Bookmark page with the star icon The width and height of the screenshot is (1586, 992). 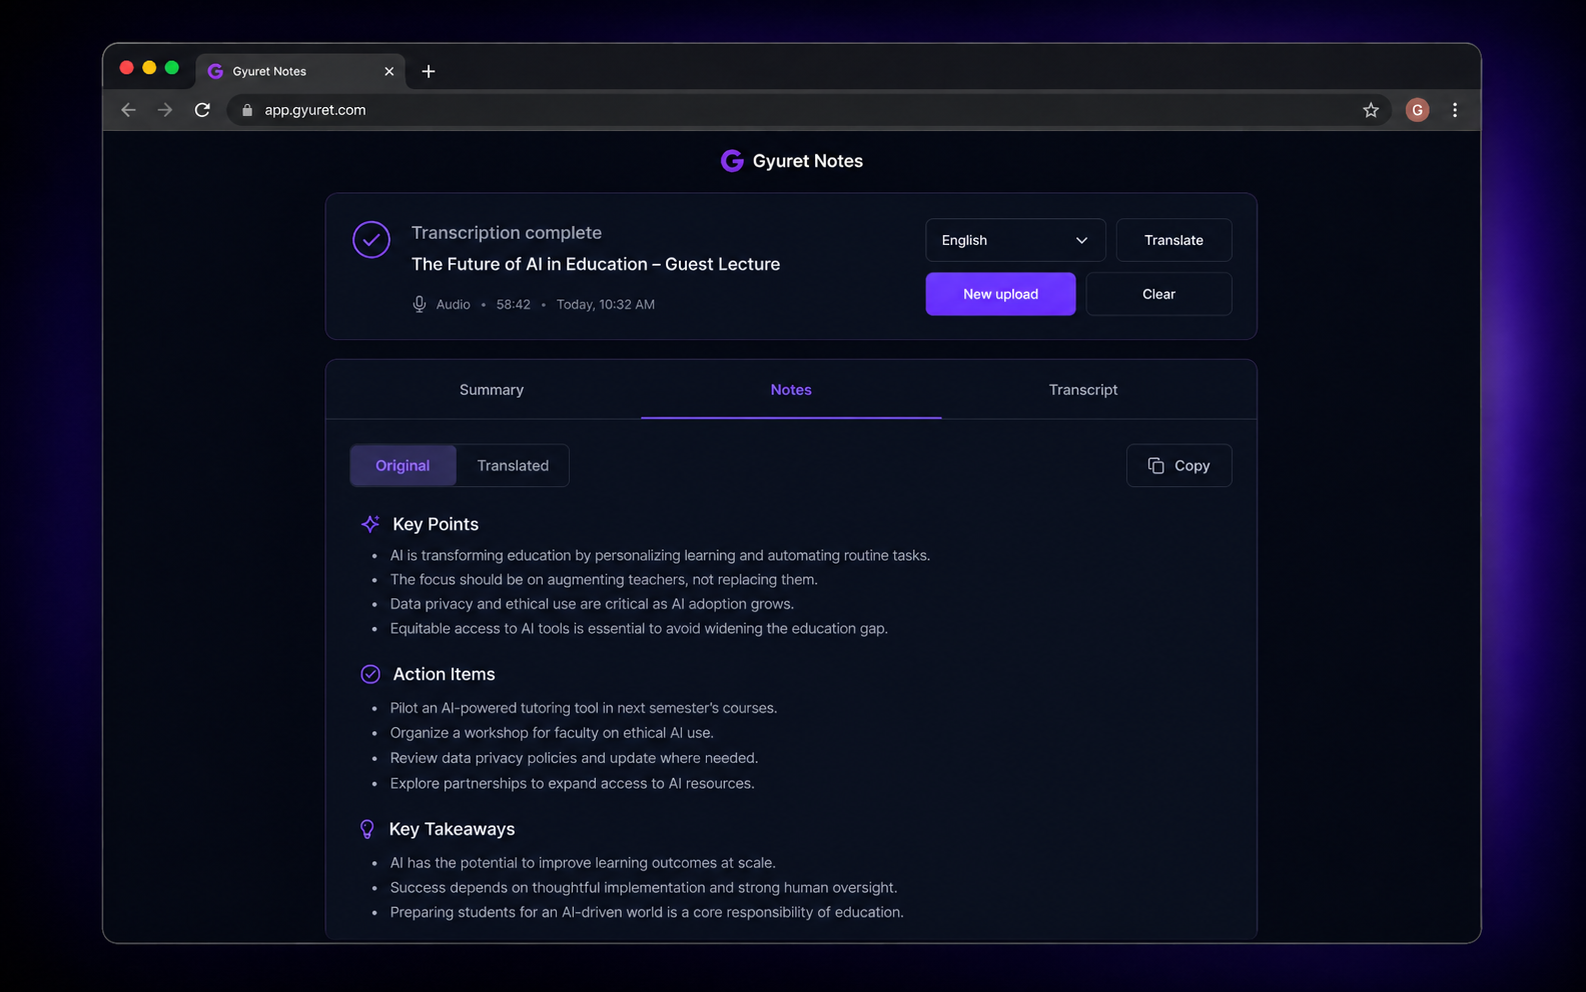pyautogui.click(x=1371, y=110)
